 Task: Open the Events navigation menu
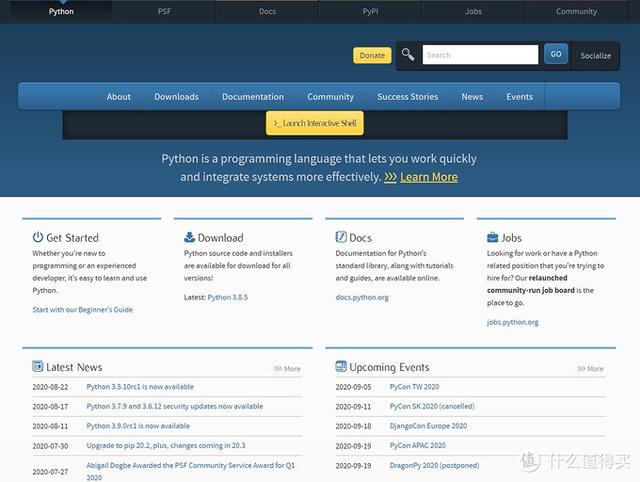pyautogui.click(x=520, y=97)
